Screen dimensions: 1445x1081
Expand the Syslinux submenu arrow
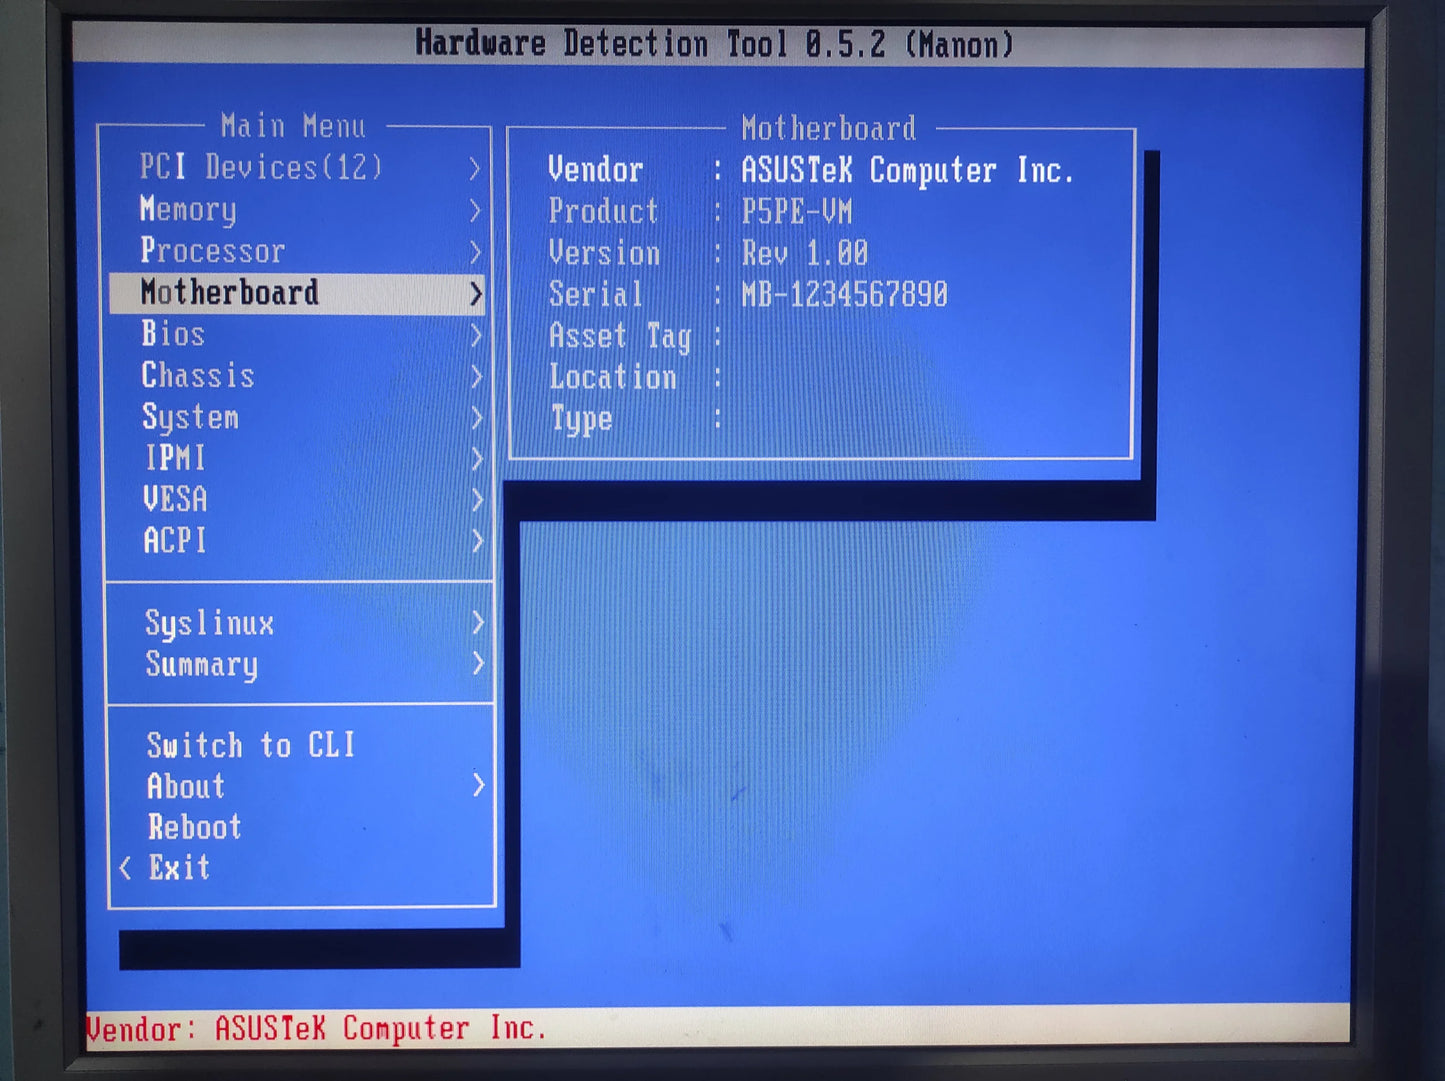[478, 623]
